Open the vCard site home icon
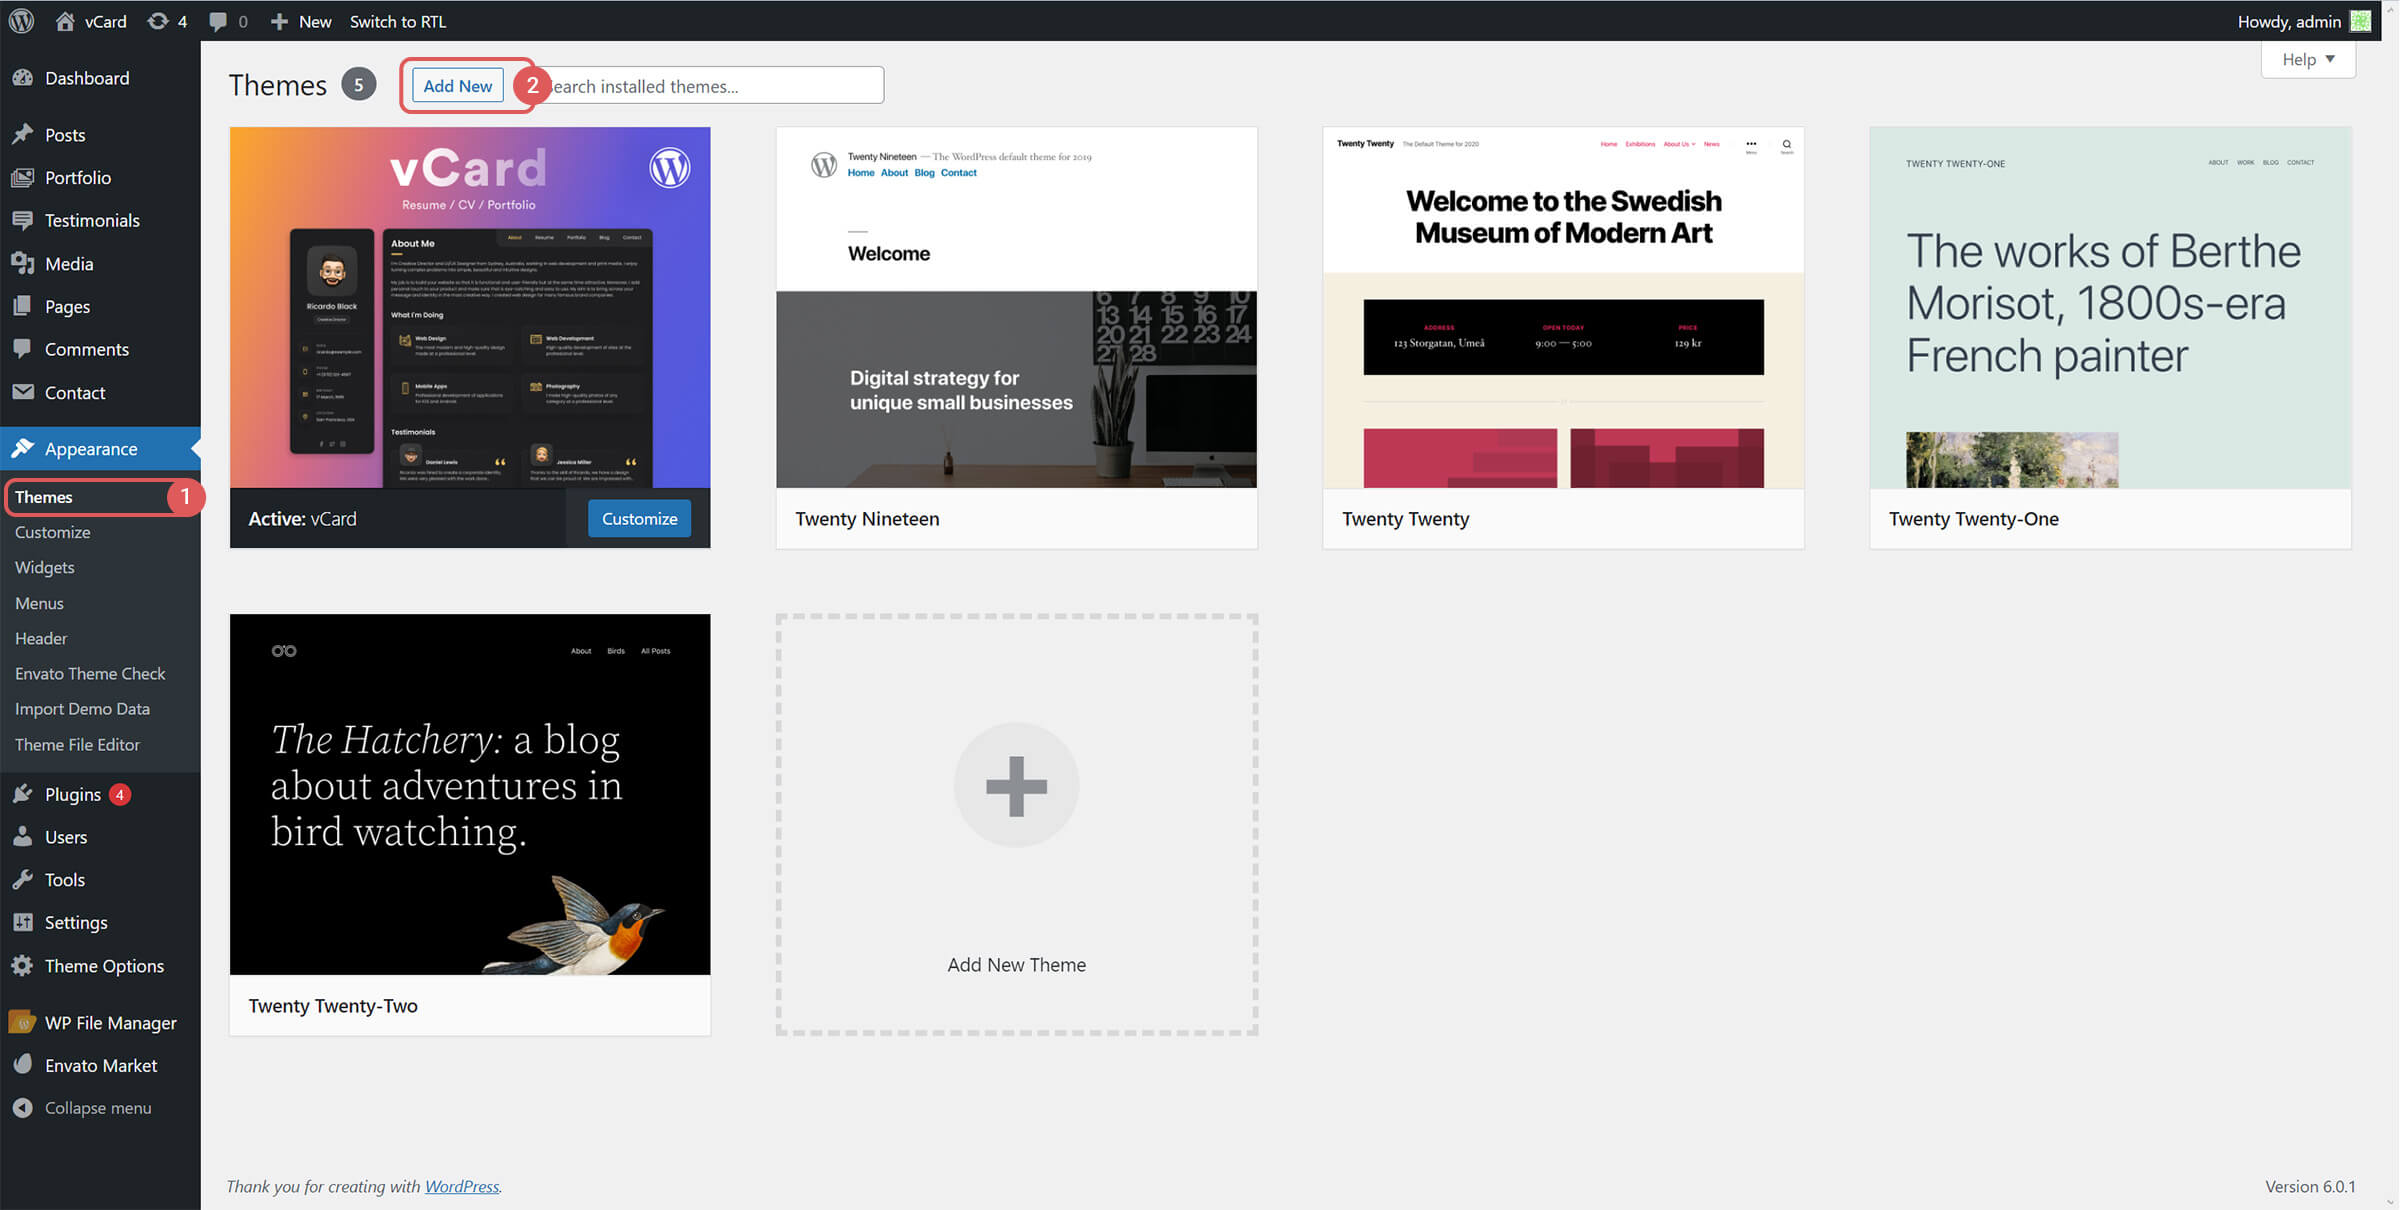Screen dimensions: 2400x1210 click(x=65, y=21)
